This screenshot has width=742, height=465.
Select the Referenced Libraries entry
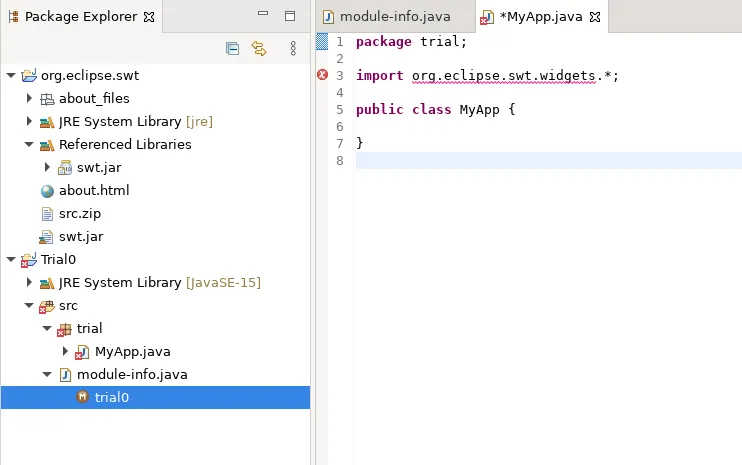125,144
